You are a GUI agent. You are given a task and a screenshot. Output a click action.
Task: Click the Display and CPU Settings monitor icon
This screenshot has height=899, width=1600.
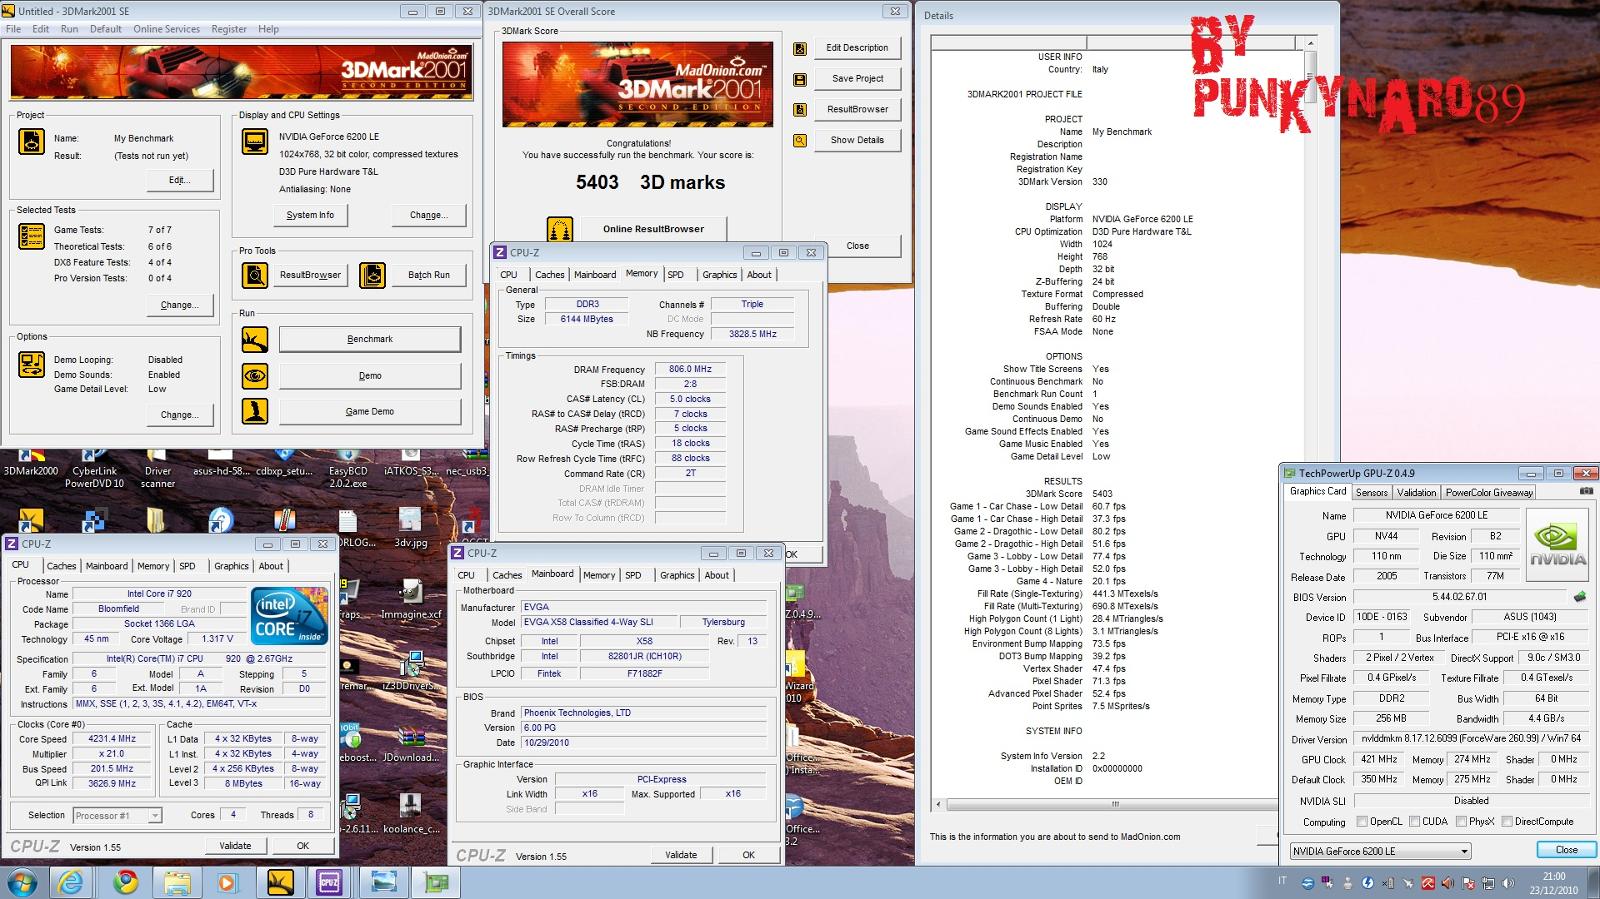point(254,141)
